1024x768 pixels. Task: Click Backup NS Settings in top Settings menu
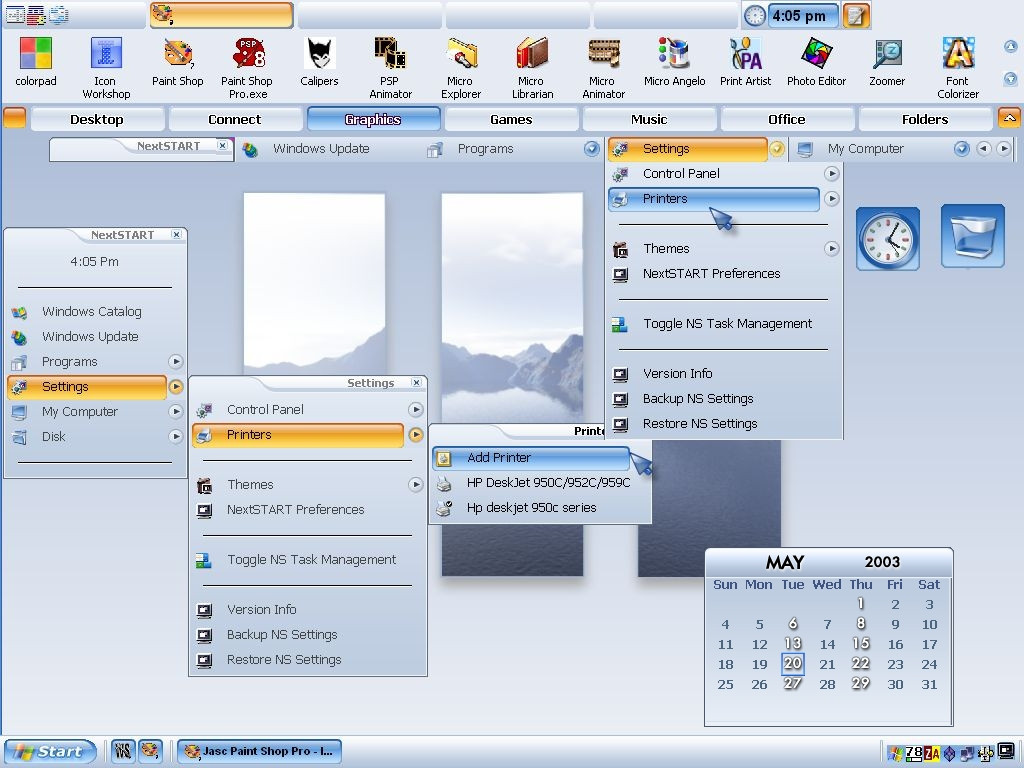tap(697, 398)
